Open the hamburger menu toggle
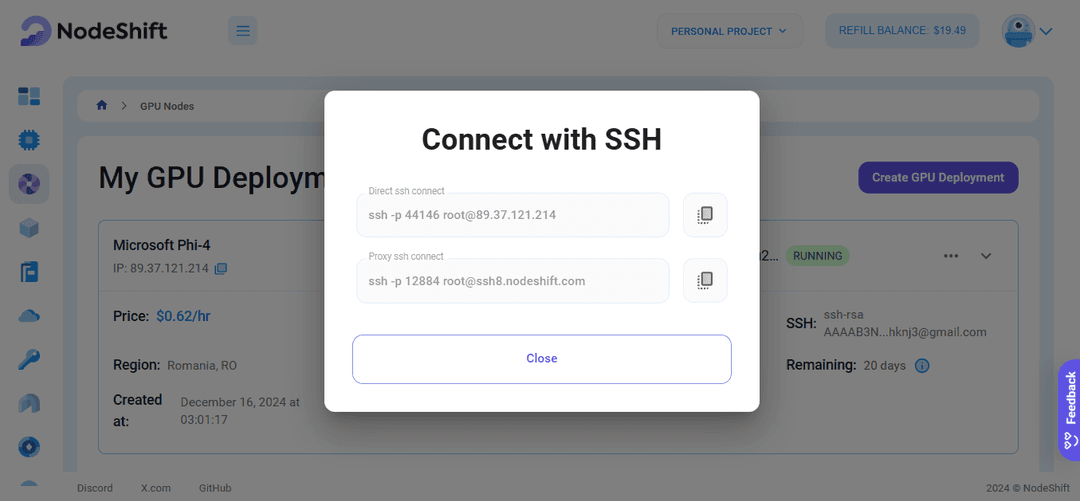The image size is (1080, 501). point(242,31)
